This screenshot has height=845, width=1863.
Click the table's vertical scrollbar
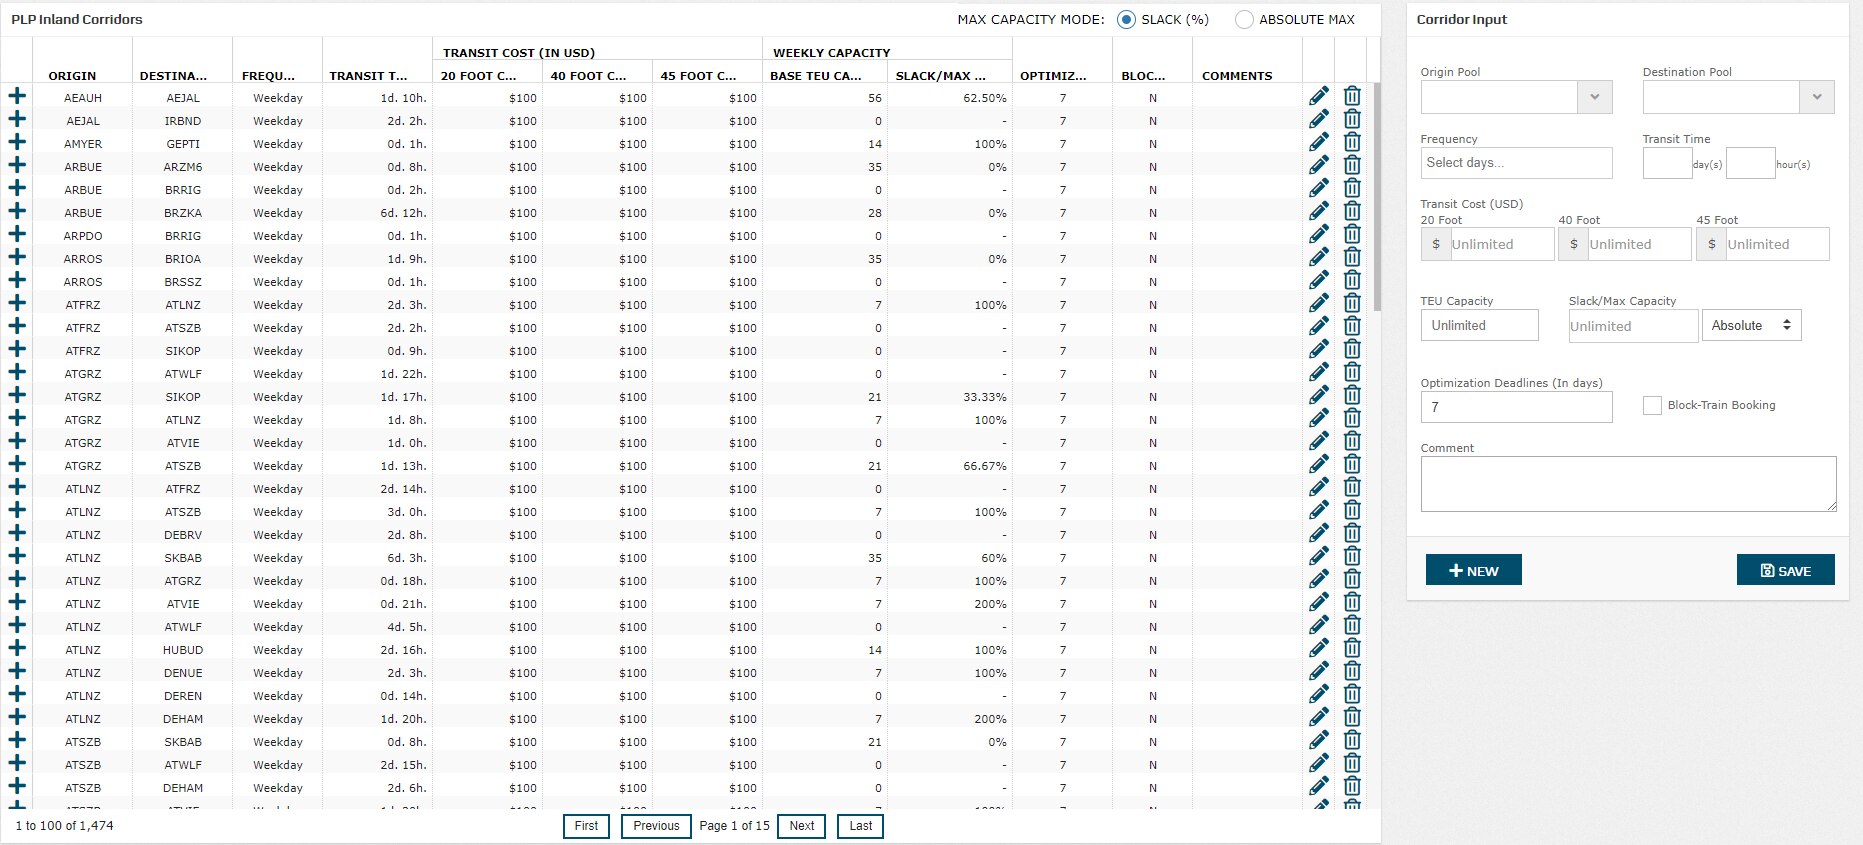click(1377, 200)
